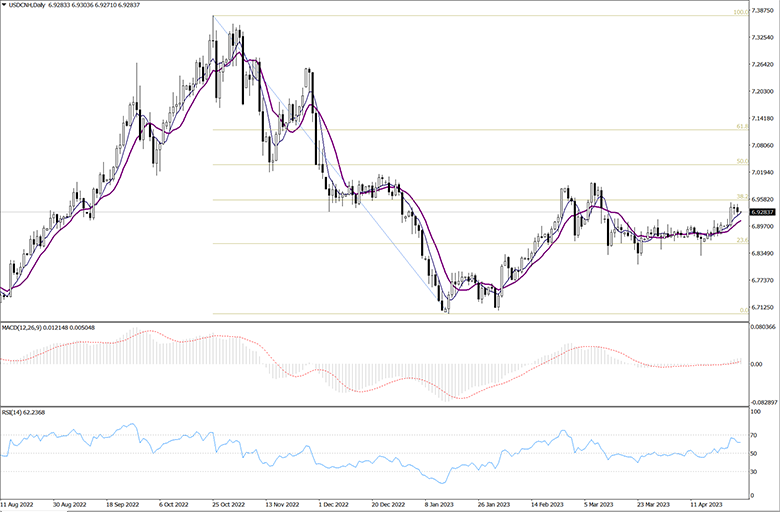
Task: Click the date label 11 Apr 2023
Action: pos(707,504)
